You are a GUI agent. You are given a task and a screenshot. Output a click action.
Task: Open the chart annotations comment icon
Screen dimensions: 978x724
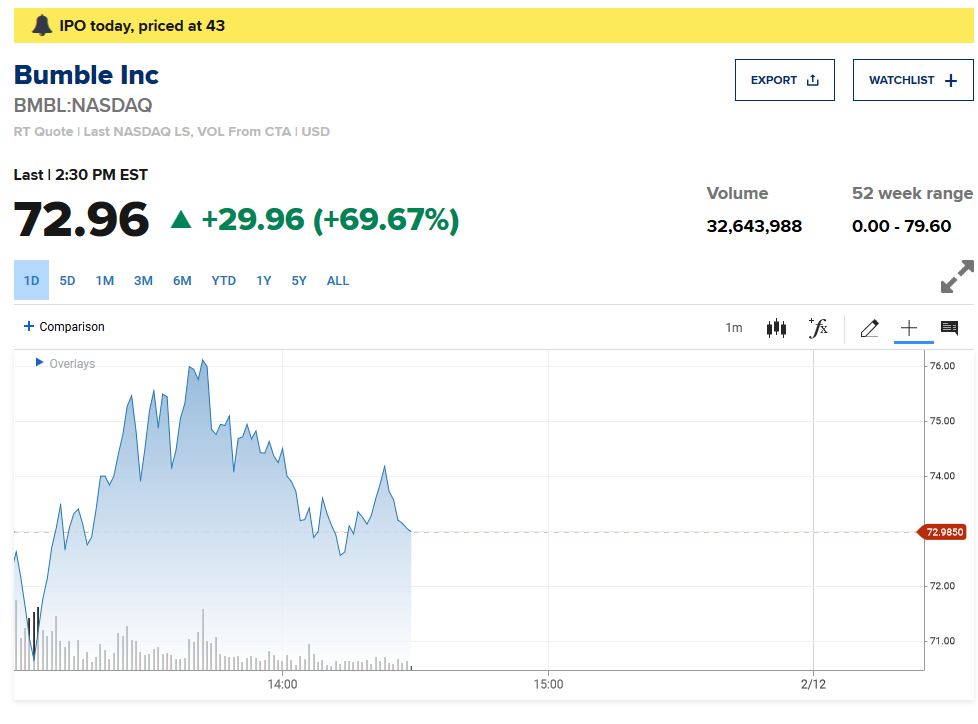point(949,328)
